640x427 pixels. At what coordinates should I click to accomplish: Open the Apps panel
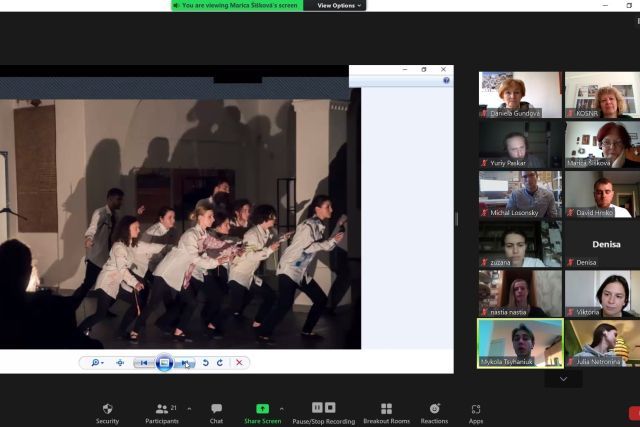(x=476, y=409)
